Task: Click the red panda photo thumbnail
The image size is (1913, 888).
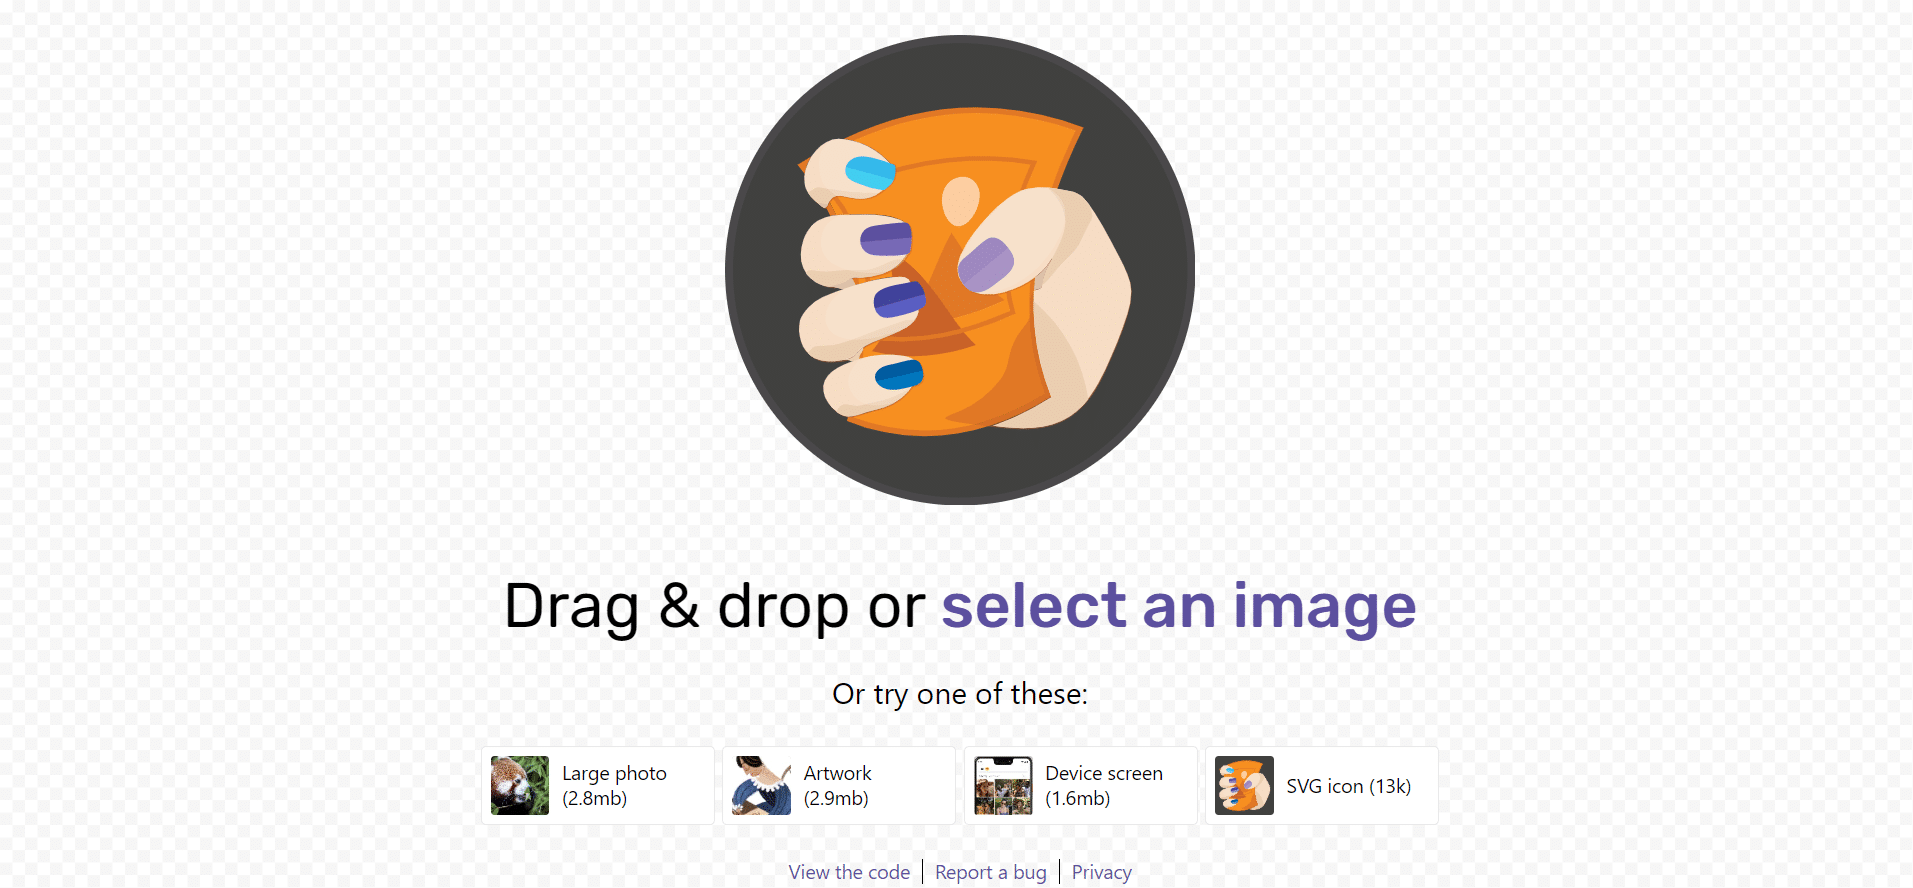Action: click(x=520, y=785)
